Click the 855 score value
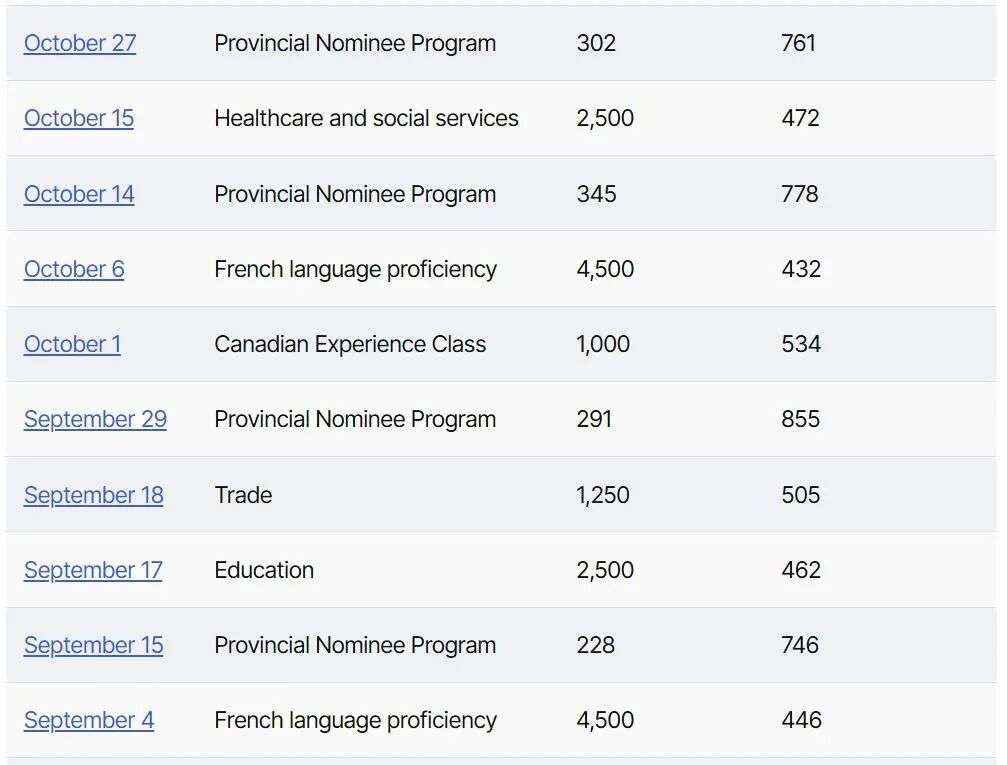Image resolution: width=1007 pixels, height=765 pixels. click(x=800, y=419)
